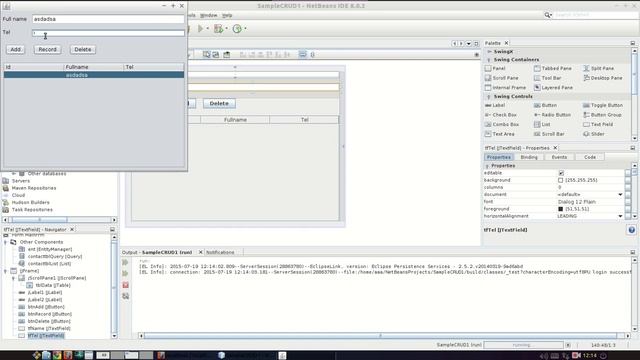The width and height of the screenshot is (640, 360).
Task: Select Desktop Pane in the palette
Action: 602,78
